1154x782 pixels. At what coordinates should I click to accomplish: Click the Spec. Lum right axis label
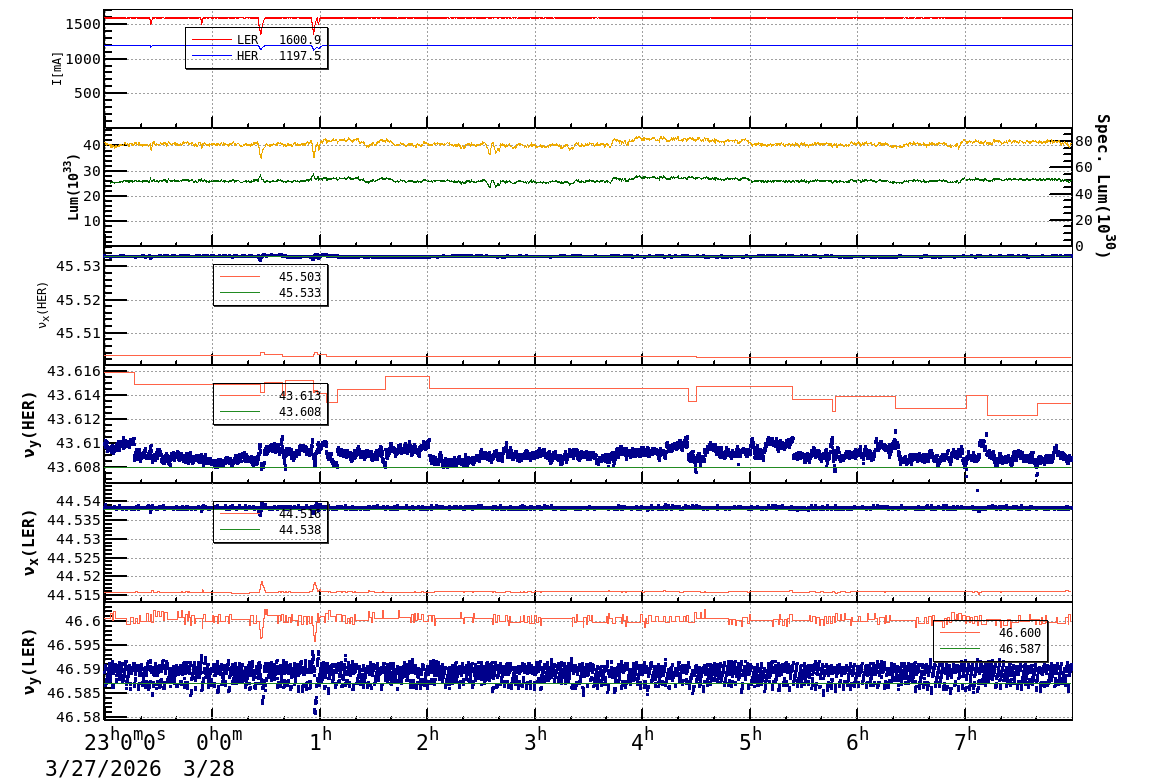click(x=1102, y=186)
